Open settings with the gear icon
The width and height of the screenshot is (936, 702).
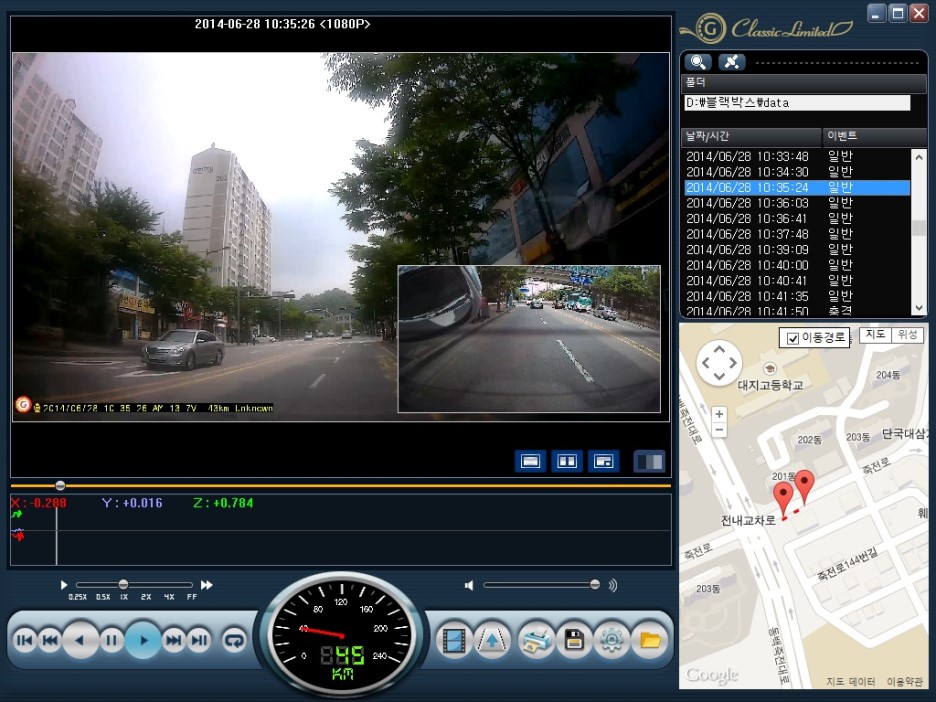[611, 640]
